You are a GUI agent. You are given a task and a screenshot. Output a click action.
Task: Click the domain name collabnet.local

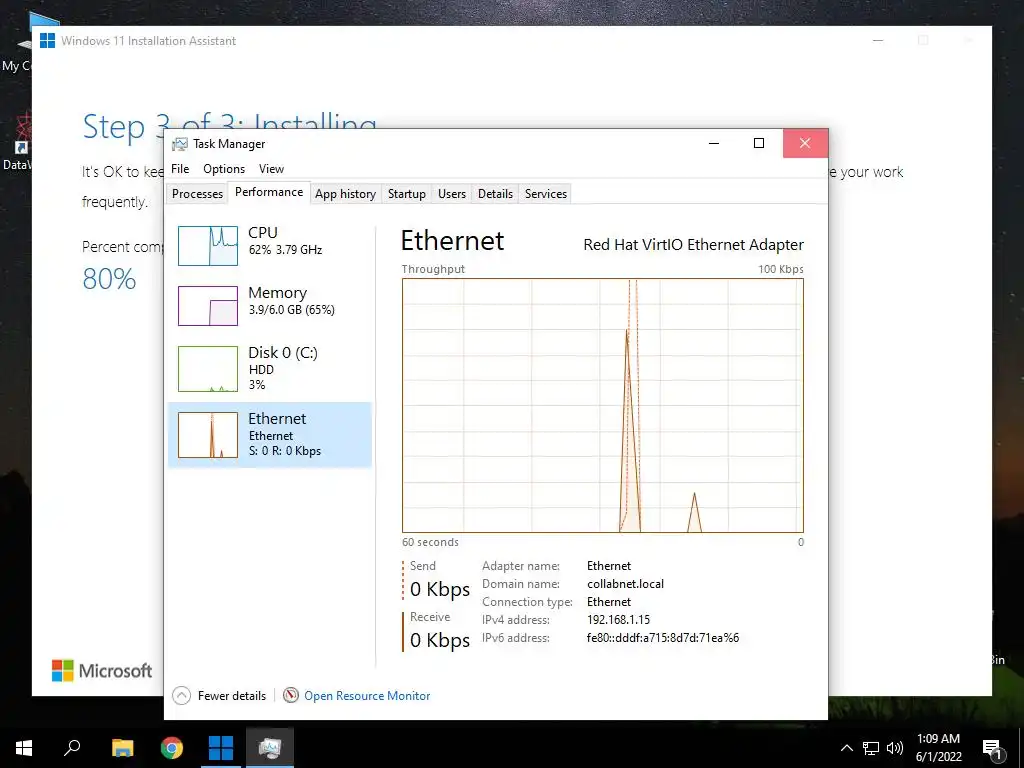tap(625, 584)
